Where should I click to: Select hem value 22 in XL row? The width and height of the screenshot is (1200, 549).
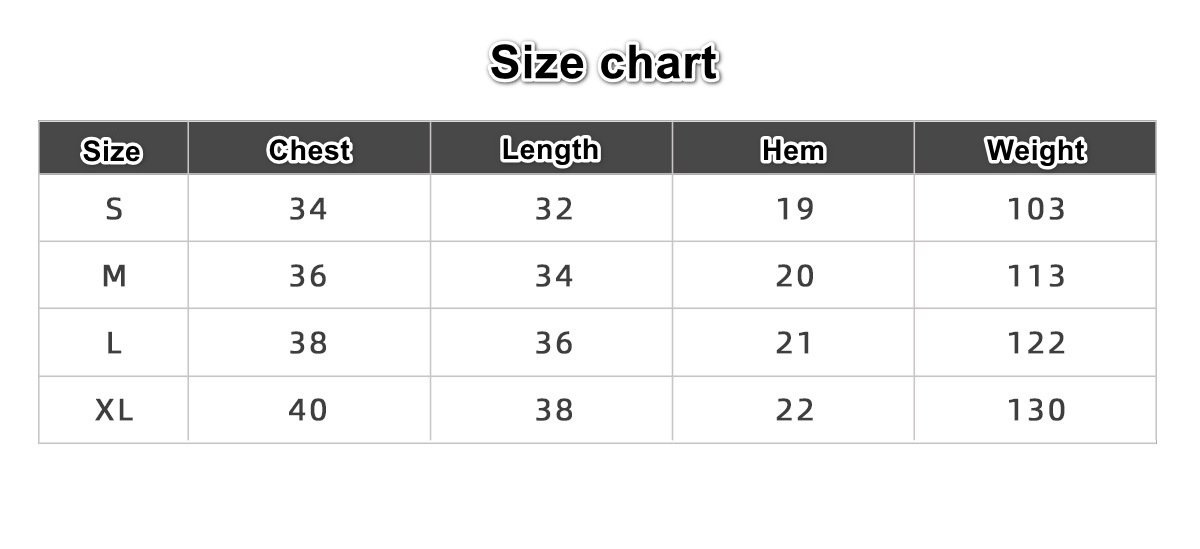point(795,410)
